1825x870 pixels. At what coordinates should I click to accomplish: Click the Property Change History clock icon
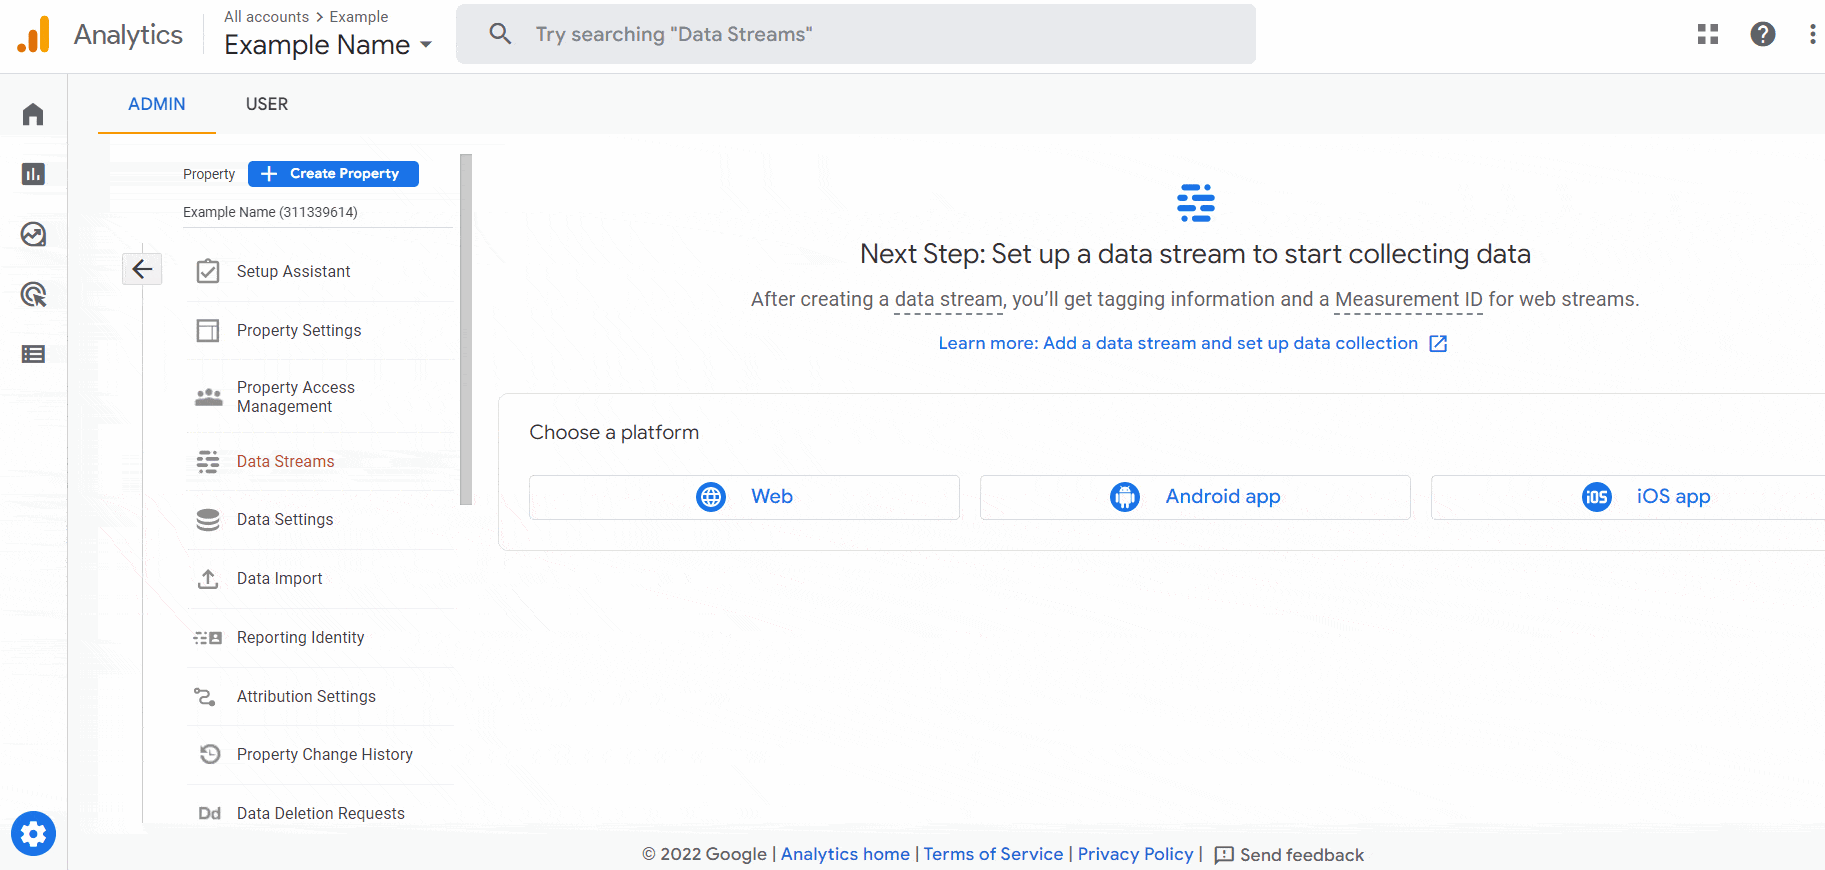click(210, 754)
